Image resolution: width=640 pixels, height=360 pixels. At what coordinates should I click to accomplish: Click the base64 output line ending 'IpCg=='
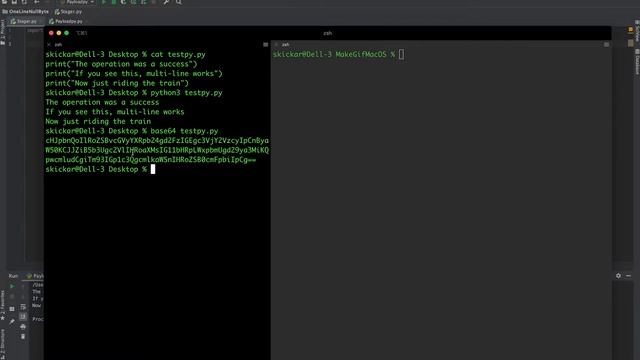(151, 160)
